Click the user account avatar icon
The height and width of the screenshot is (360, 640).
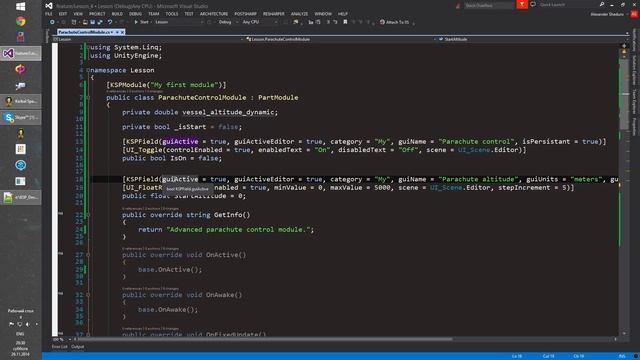point(634,14)
